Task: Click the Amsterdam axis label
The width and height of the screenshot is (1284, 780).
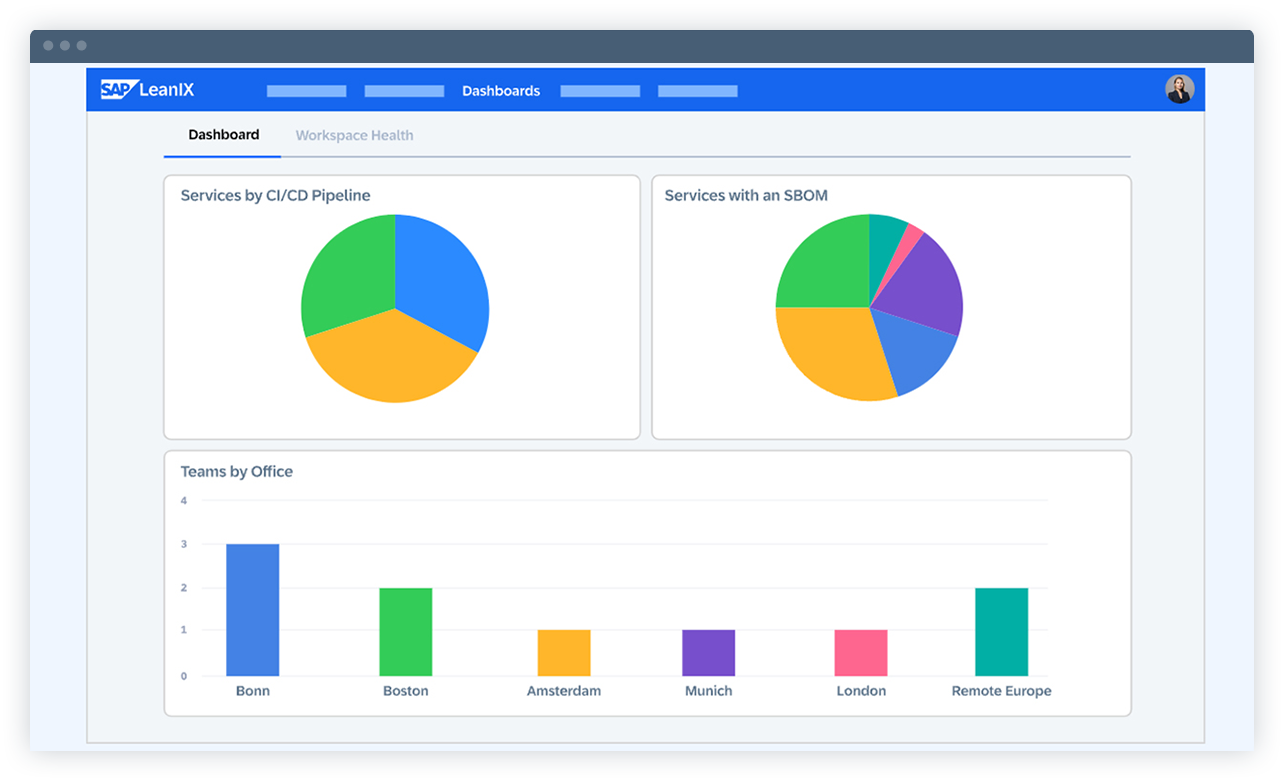Action: pyautogui.click(x=563, y=690)
